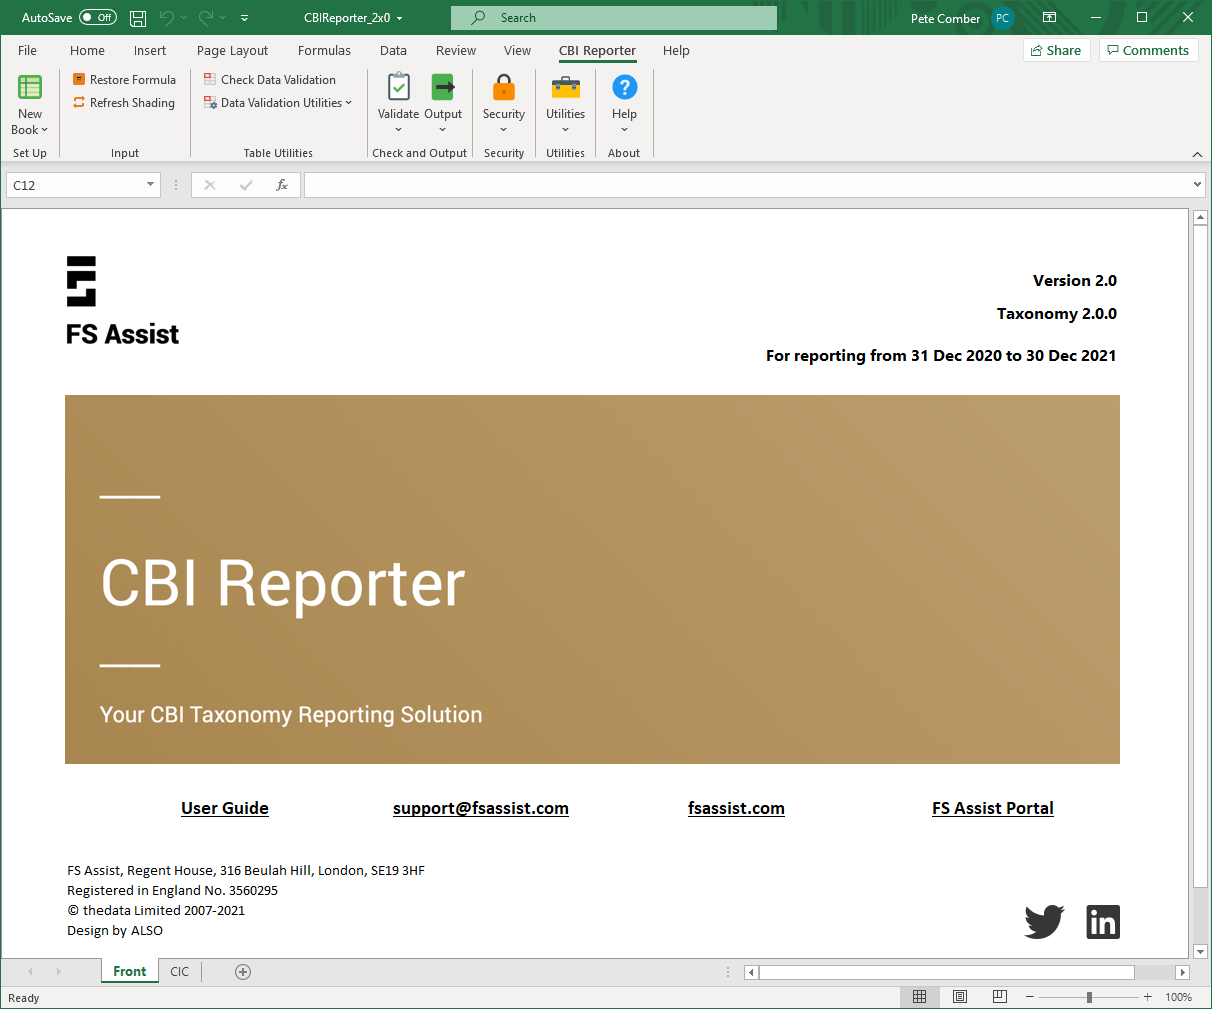Click the "Version 2.0" text
The image size is (1212, 1009).
pos(1075,281)
